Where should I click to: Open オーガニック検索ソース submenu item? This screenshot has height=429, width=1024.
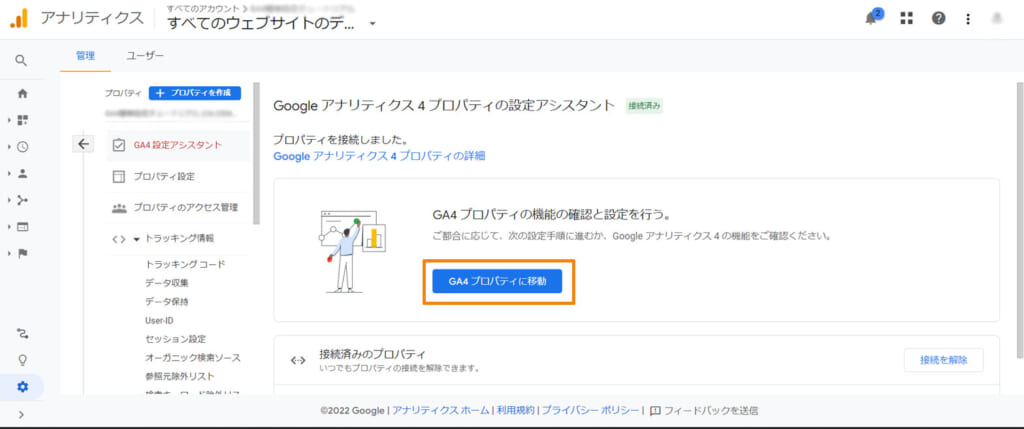coord(193,358)
